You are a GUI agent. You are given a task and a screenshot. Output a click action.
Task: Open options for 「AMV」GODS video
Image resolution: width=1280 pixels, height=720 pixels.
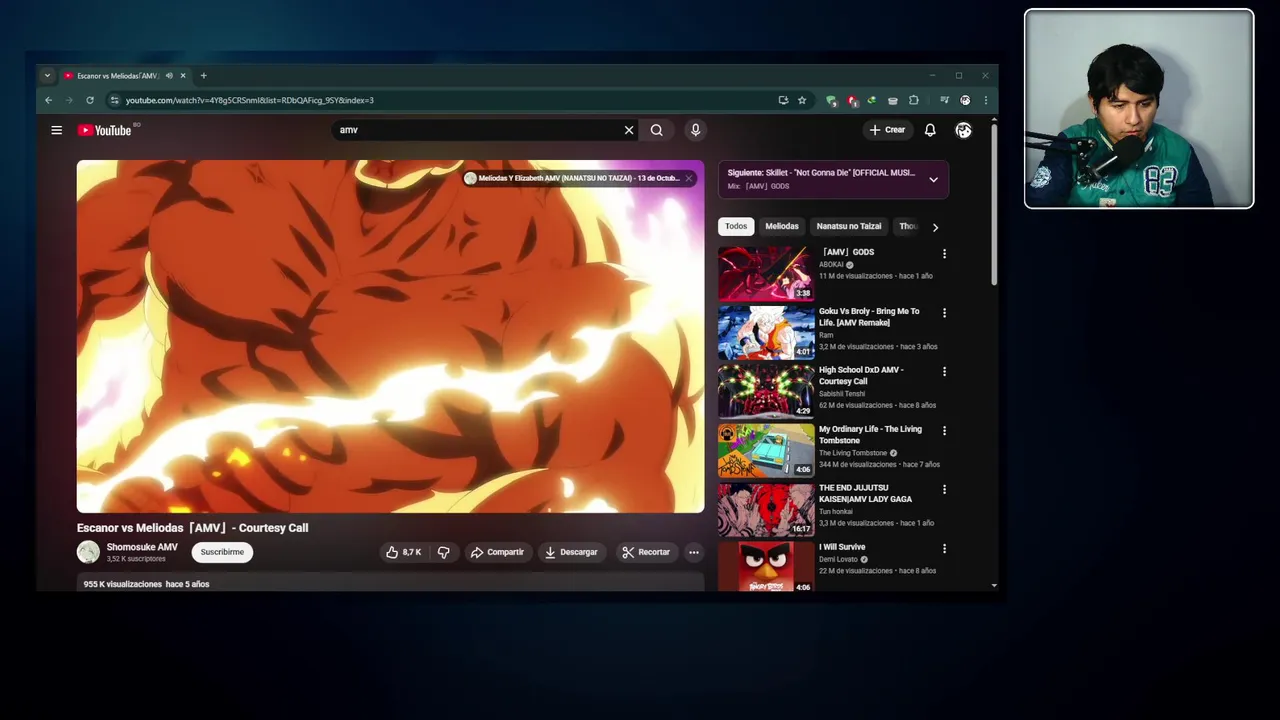(x=944, y=254)
